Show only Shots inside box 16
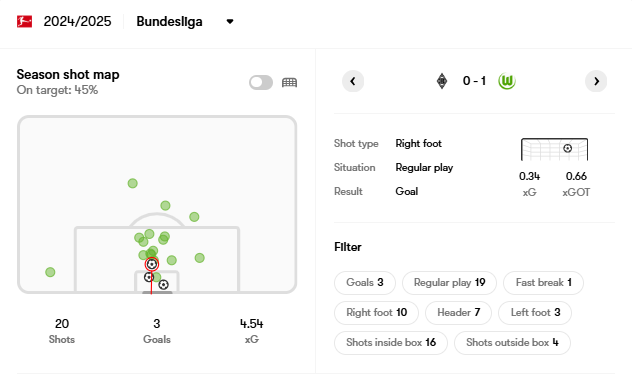This screenshot has width=632, height=384. pyautogui.click(x=391, y=343)
